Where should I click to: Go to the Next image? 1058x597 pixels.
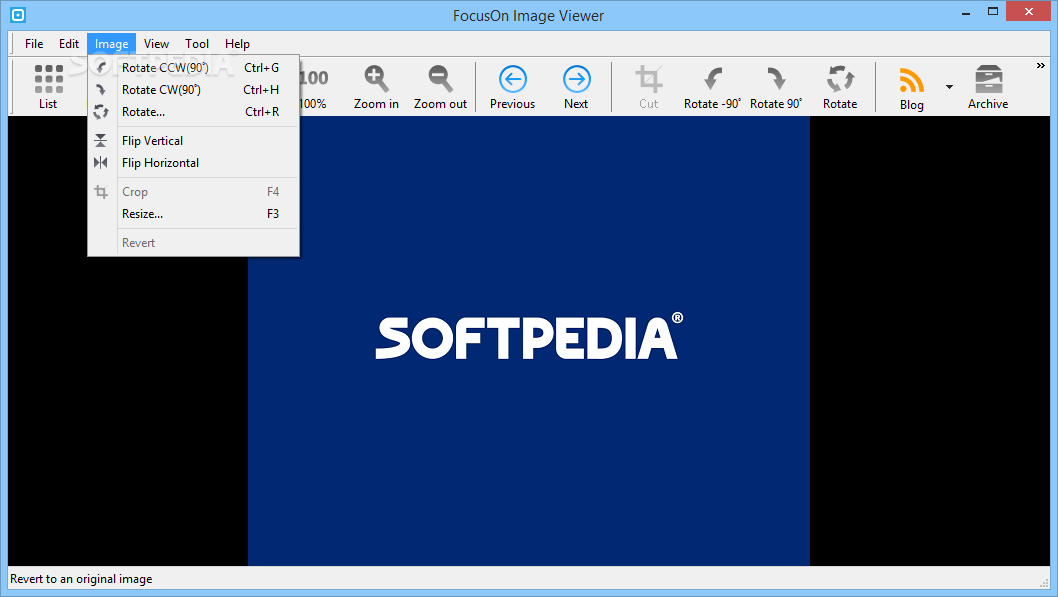coord(576,86)
